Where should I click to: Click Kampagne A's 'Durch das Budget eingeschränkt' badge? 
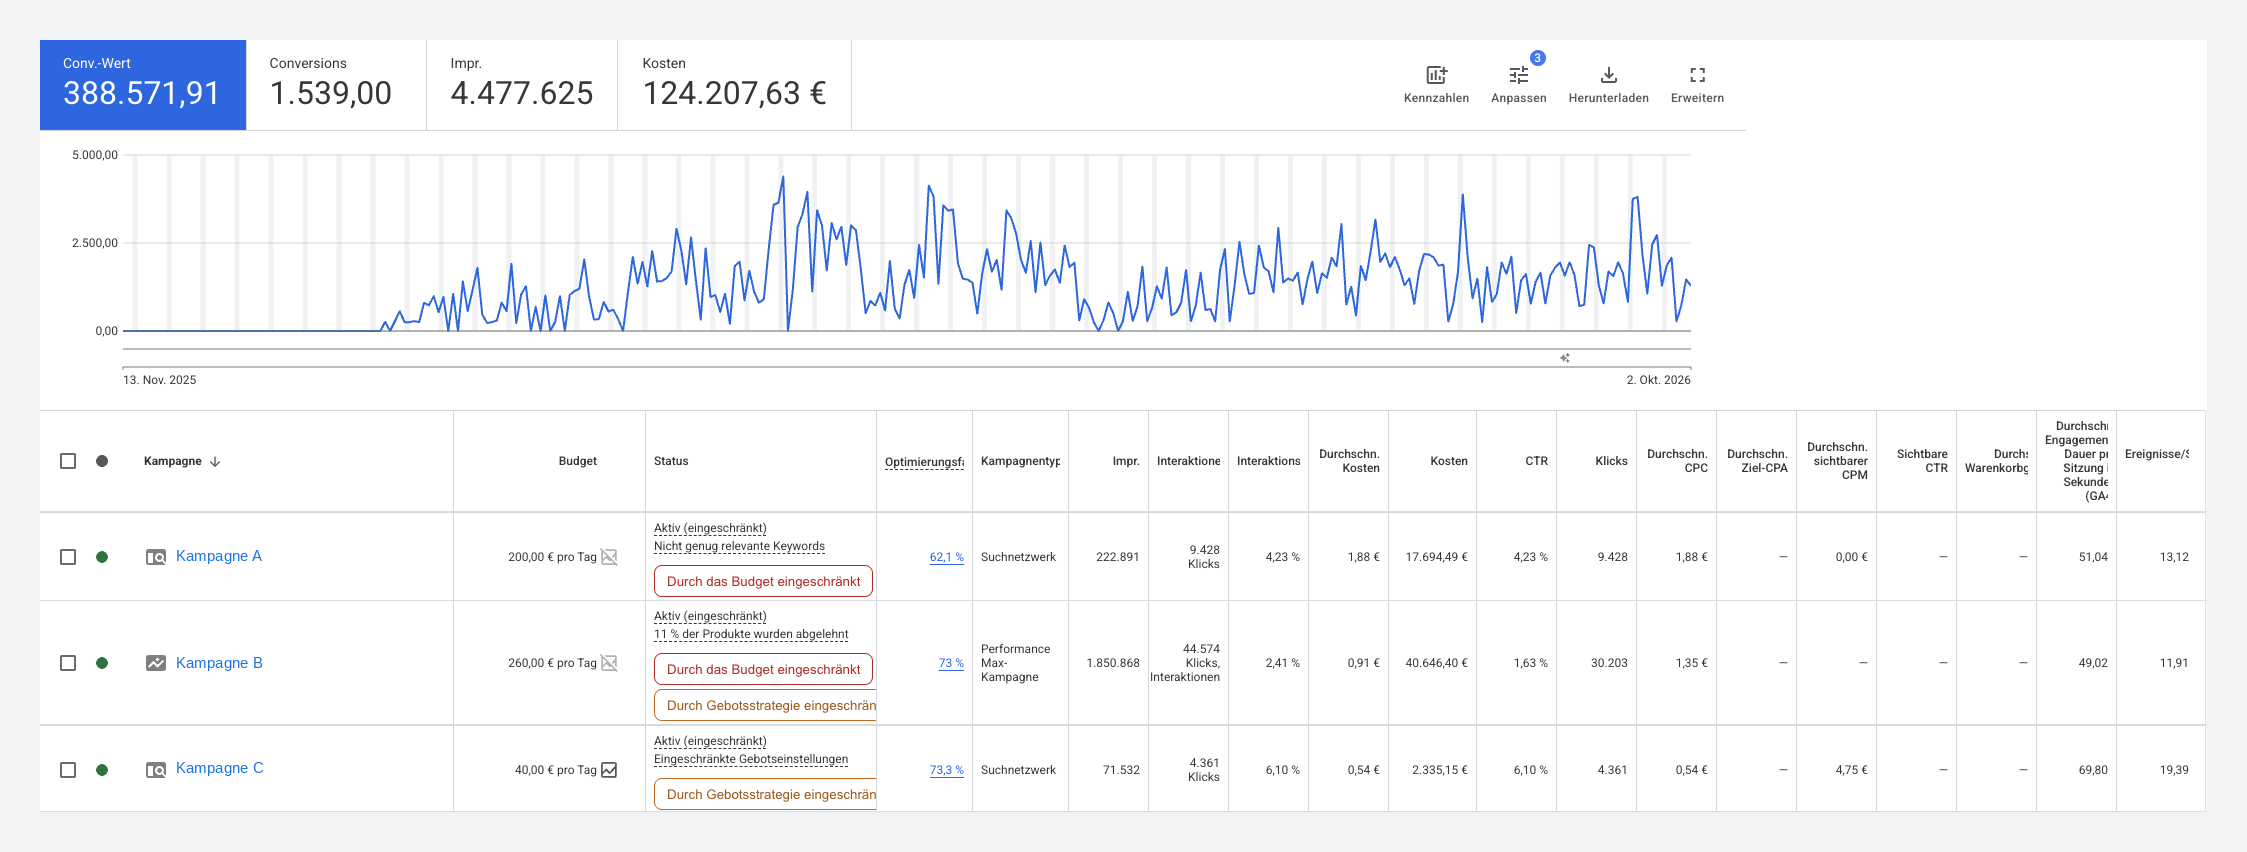tap(763, 581)
